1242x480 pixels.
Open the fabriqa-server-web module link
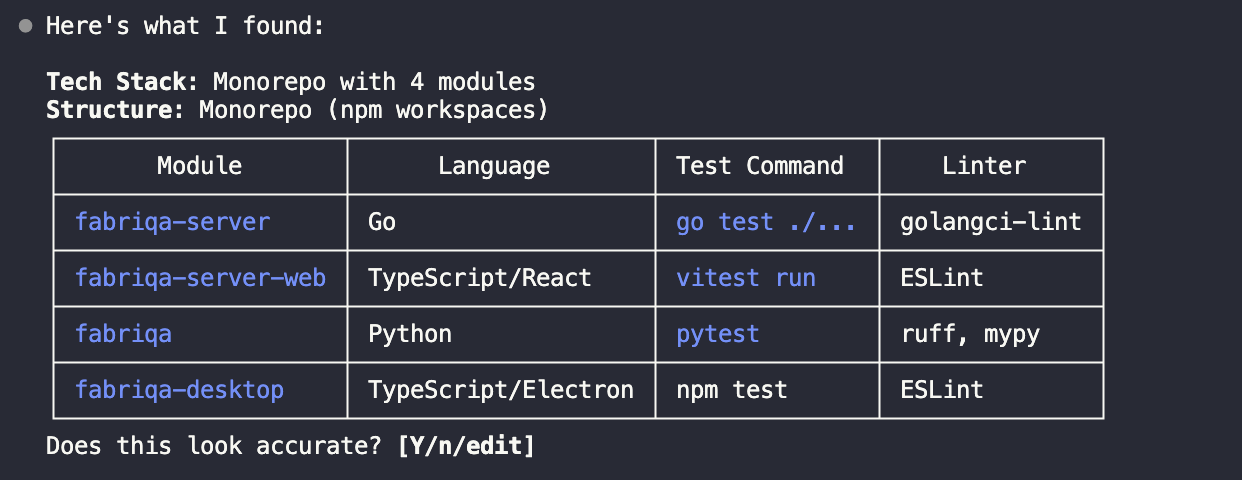point(201,277)
